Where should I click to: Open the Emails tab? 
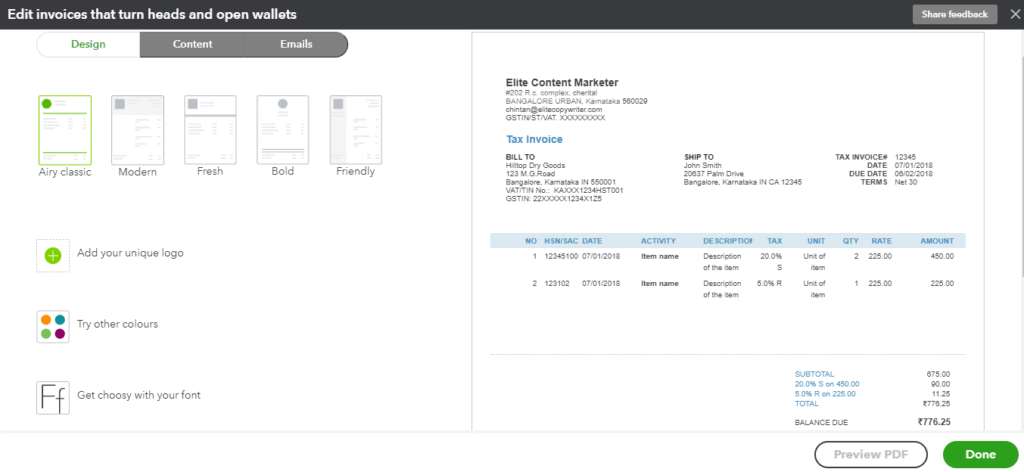[x=296, y=45]
